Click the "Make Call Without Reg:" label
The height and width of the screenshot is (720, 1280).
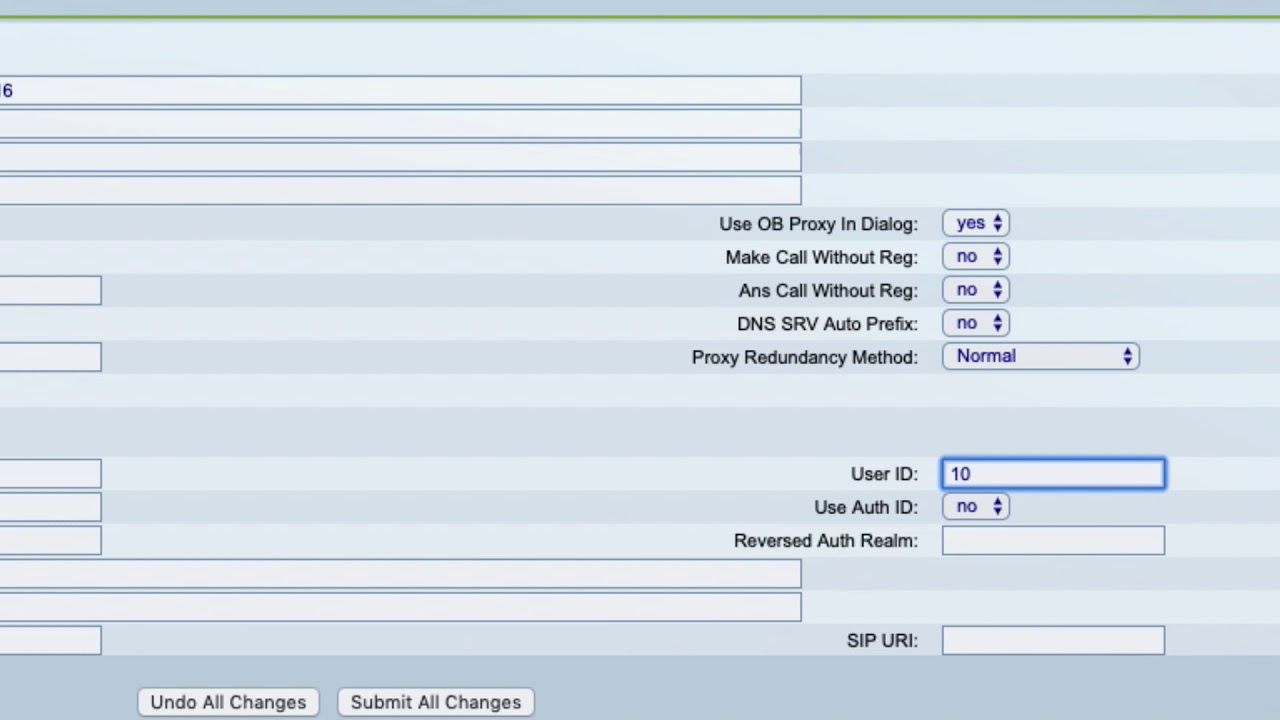click(x=821, y=257)
